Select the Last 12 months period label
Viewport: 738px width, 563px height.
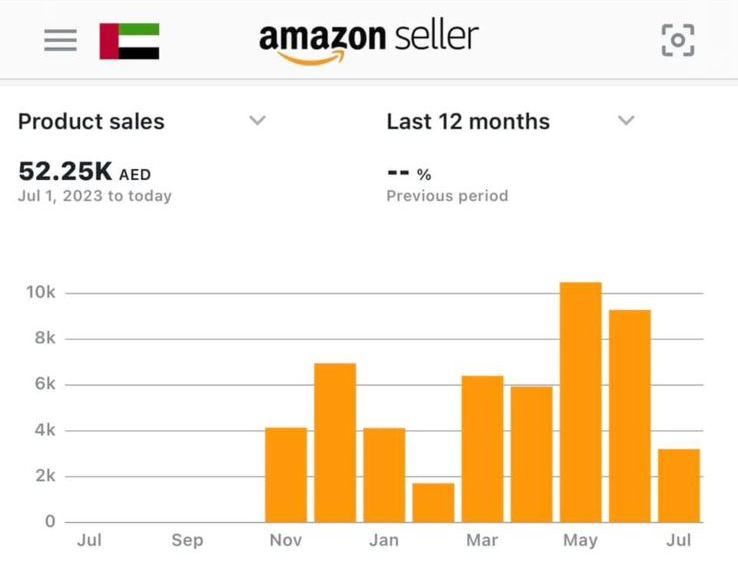468,121
